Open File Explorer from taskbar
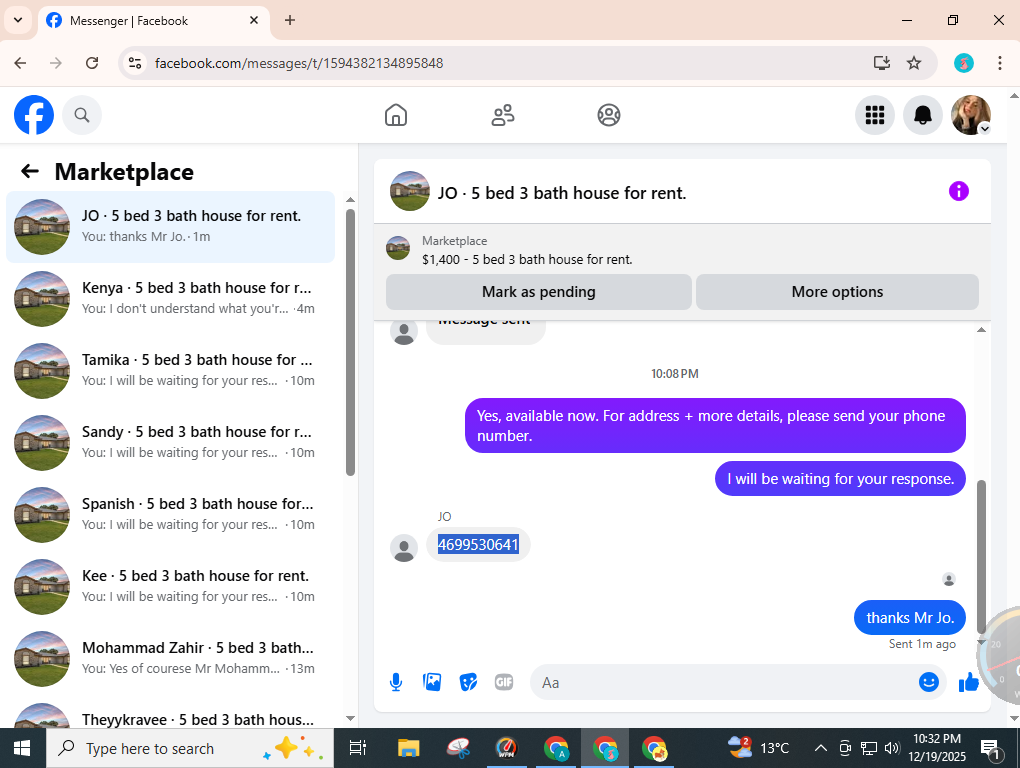 [x=409, y=748]
